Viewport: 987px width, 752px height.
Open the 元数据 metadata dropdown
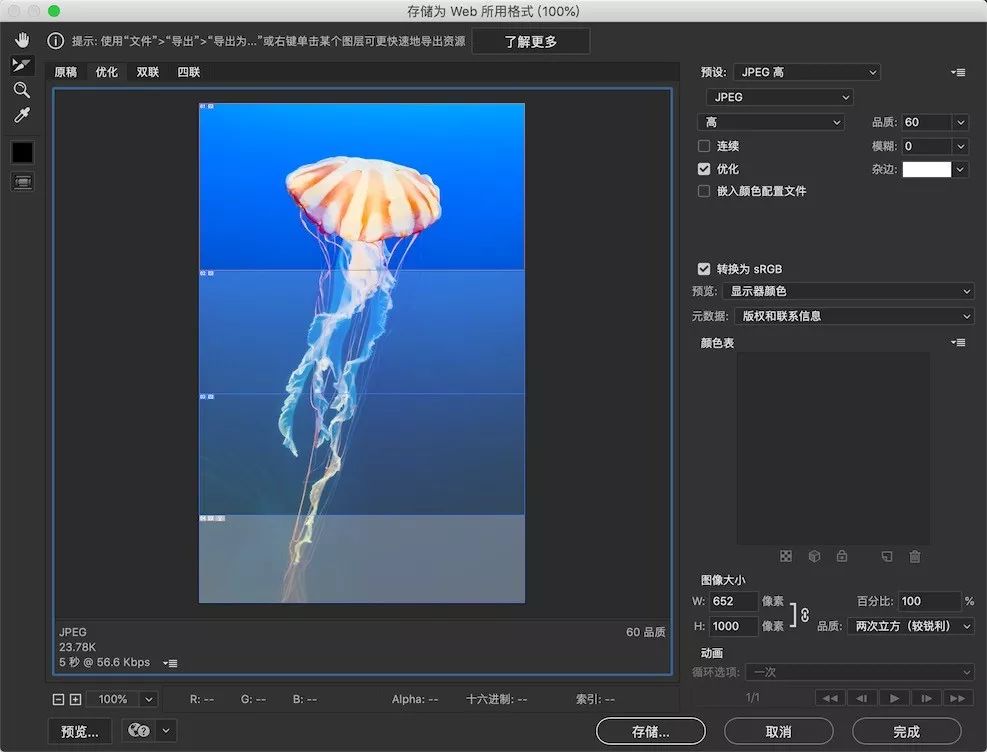pos(852,316)
